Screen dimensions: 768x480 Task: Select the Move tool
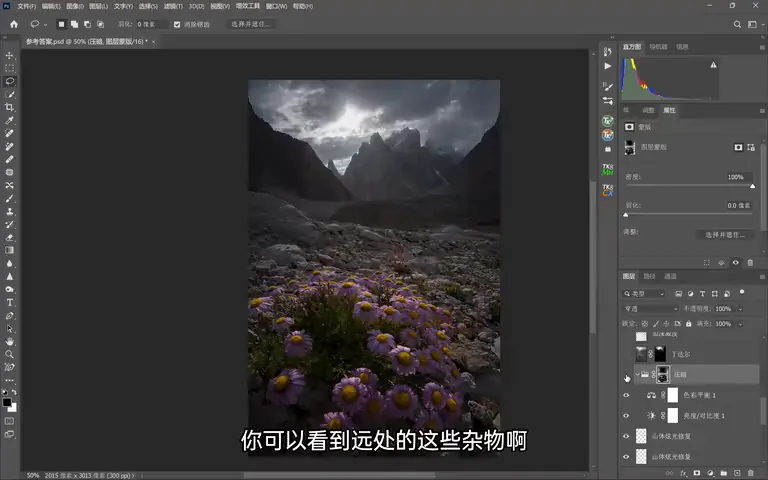[x=9, y=55]
